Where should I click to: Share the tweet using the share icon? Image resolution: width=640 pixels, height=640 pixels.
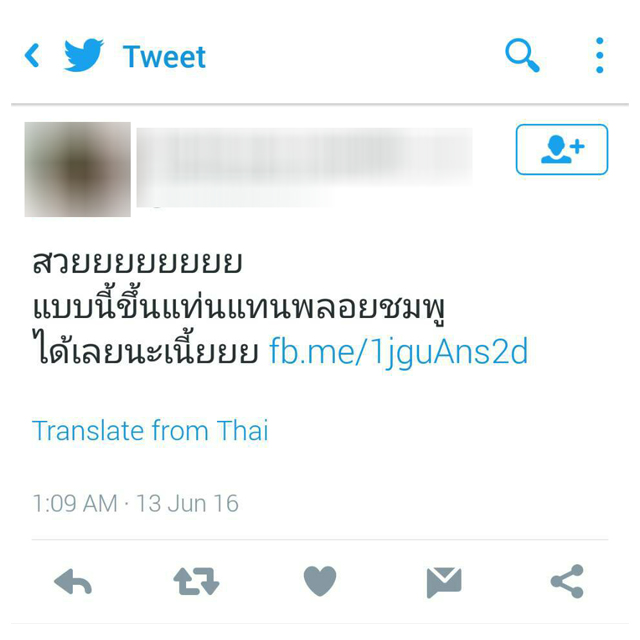click(567, 582)
